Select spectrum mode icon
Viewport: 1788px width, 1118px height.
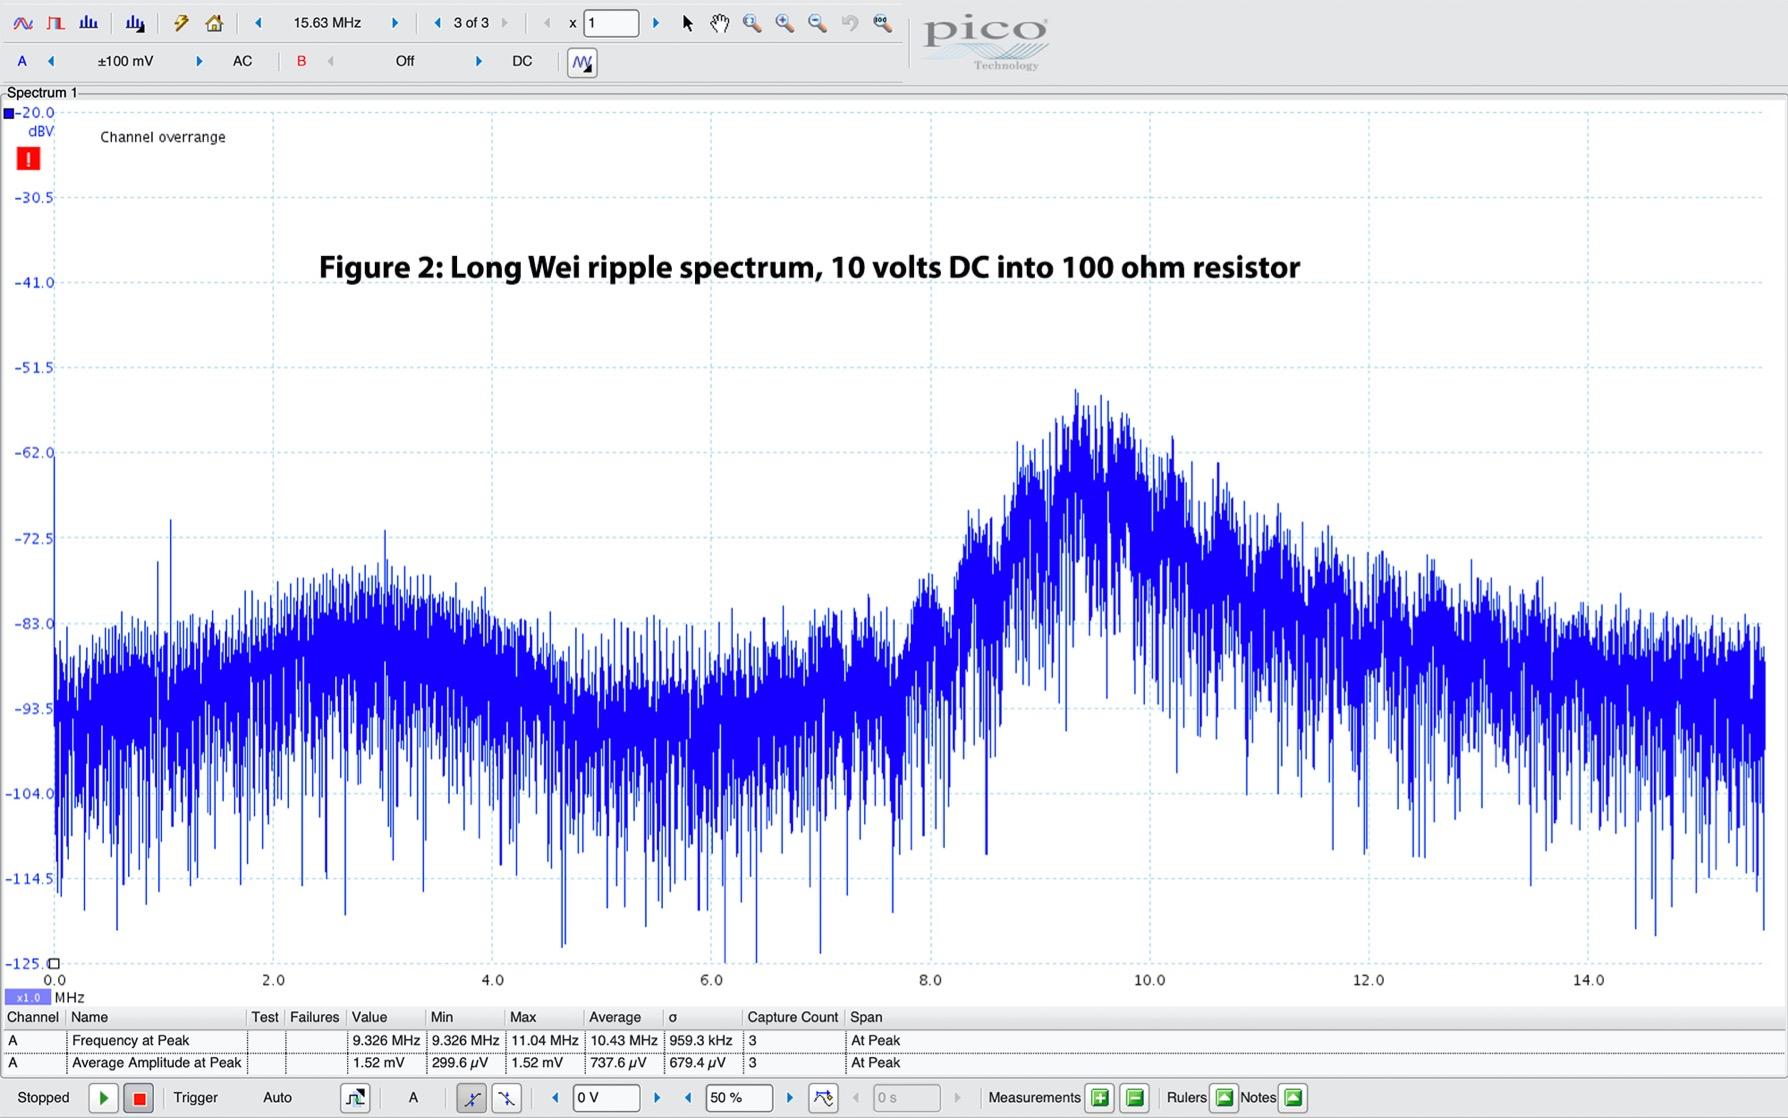click(88, 23)
